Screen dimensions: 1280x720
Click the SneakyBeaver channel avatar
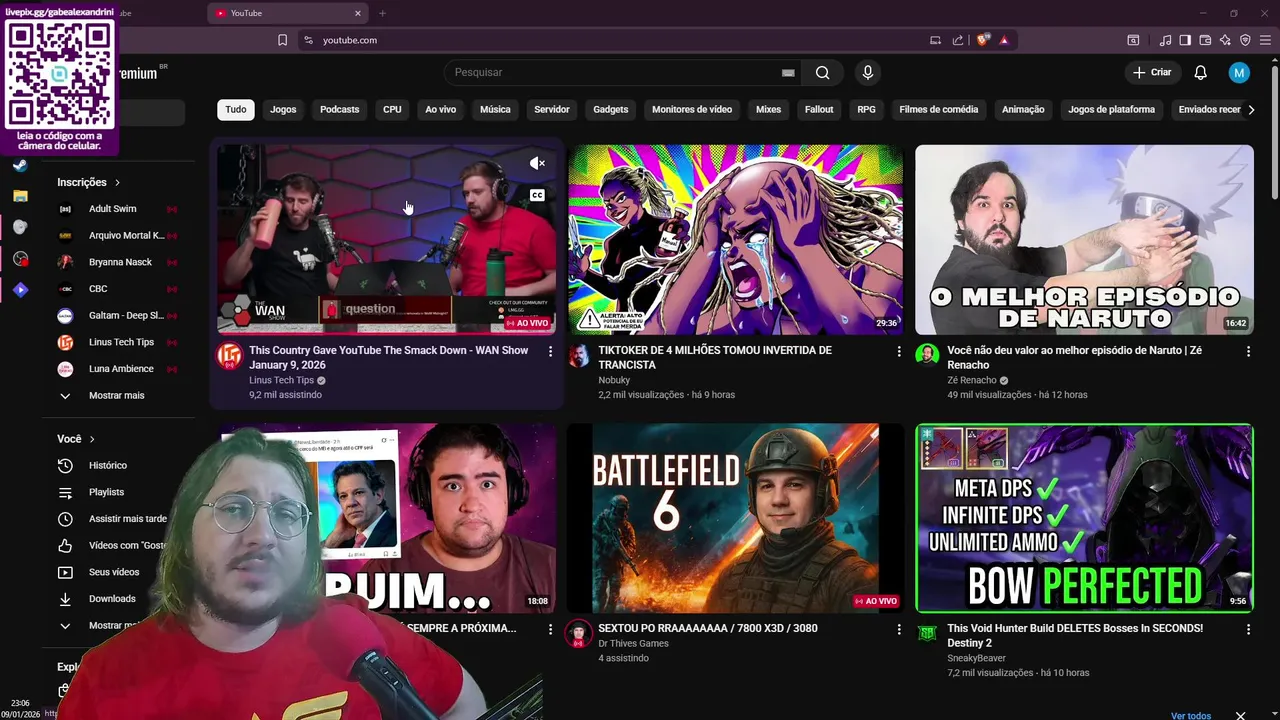tap(927, 634)
